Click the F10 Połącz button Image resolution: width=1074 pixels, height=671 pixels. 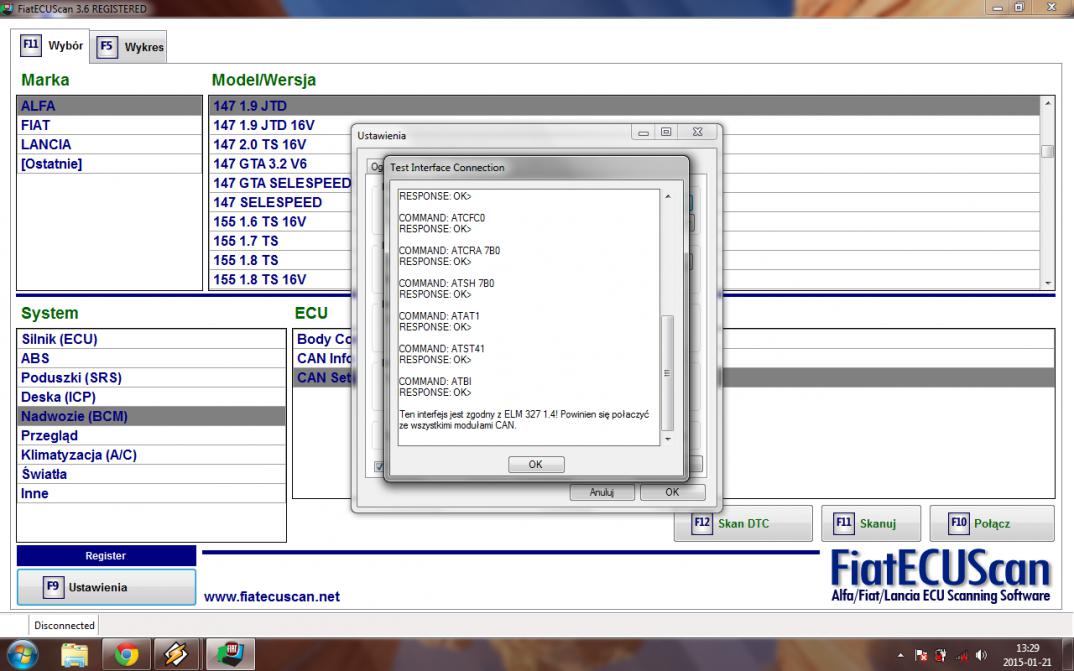(x=992, y=523)
